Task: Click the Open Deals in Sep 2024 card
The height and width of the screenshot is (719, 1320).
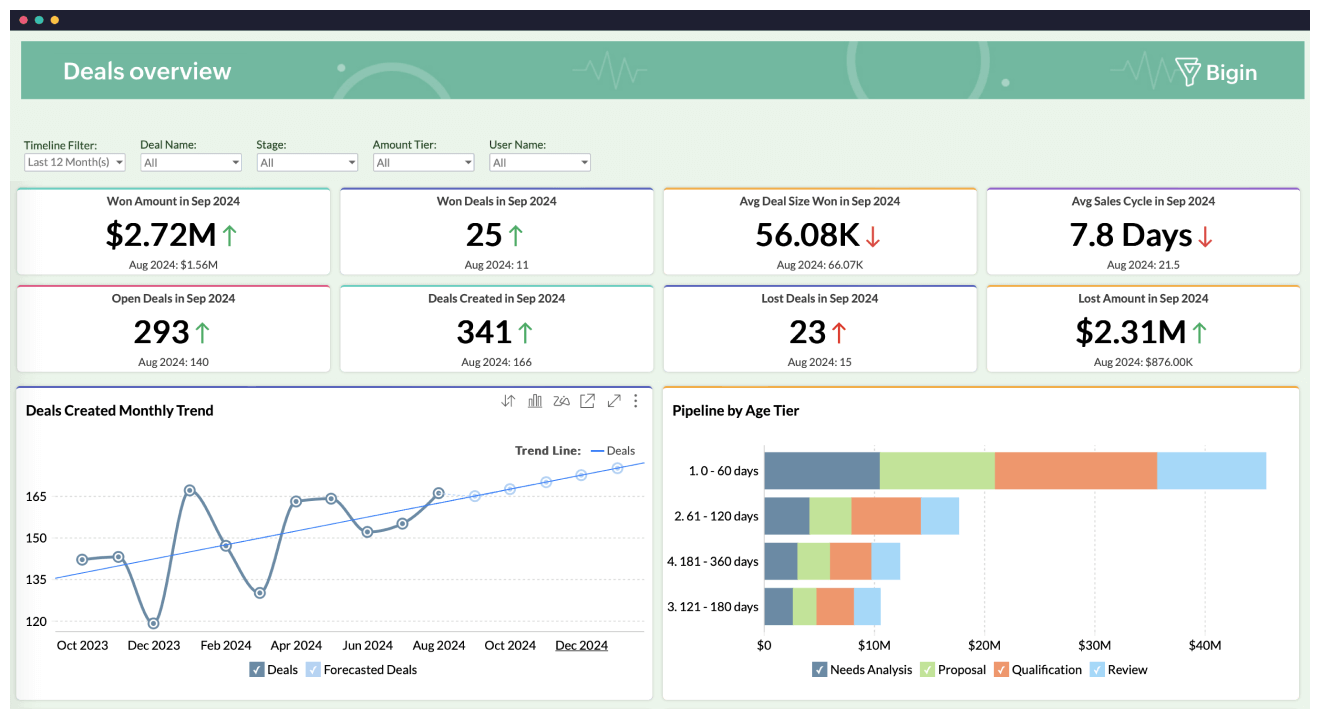Action: pyautogui.click(x=173, y=329)
